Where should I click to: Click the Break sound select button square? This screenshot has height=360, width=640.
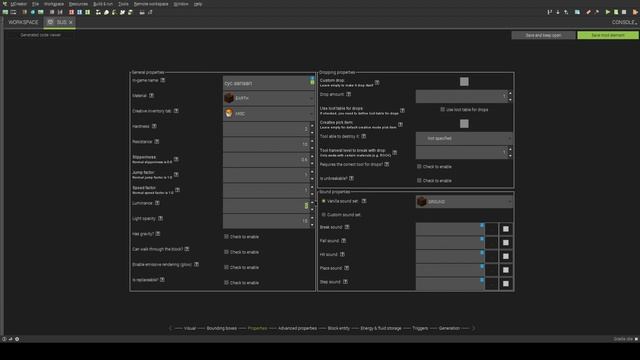506,229
